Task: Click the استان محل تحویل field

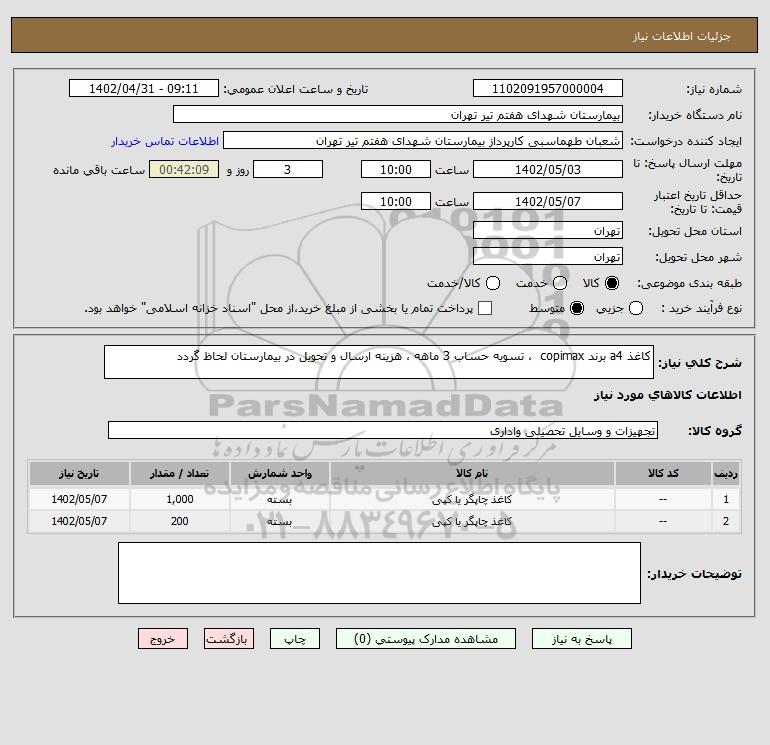Action: [x=548, y=230]
